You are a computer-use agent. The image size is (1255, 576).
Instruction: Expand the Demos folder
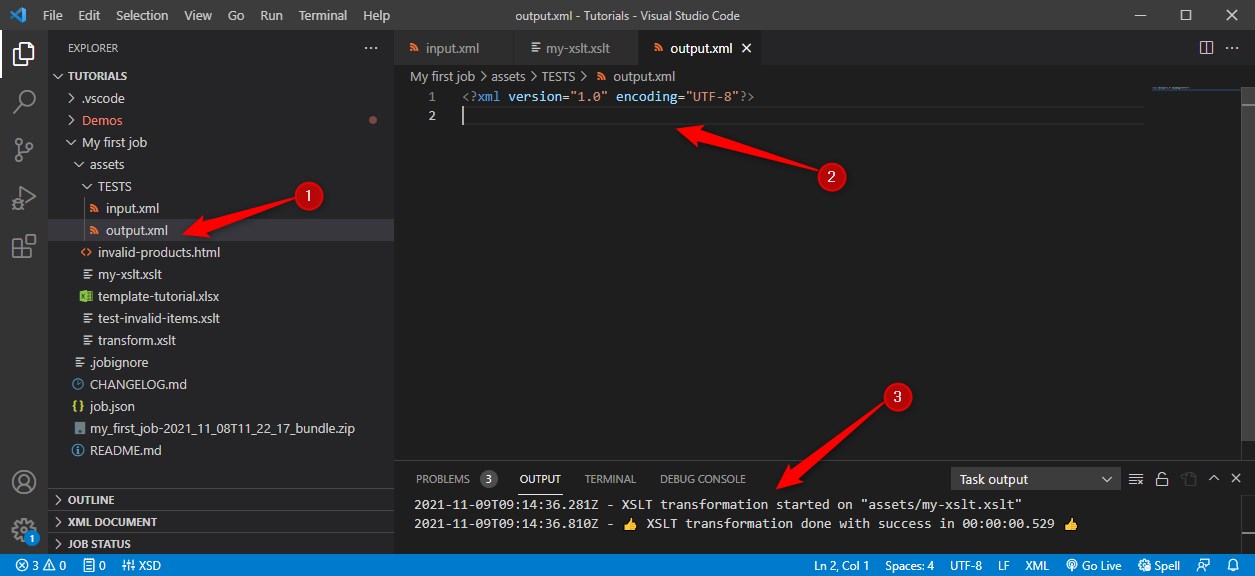[102, 120]
